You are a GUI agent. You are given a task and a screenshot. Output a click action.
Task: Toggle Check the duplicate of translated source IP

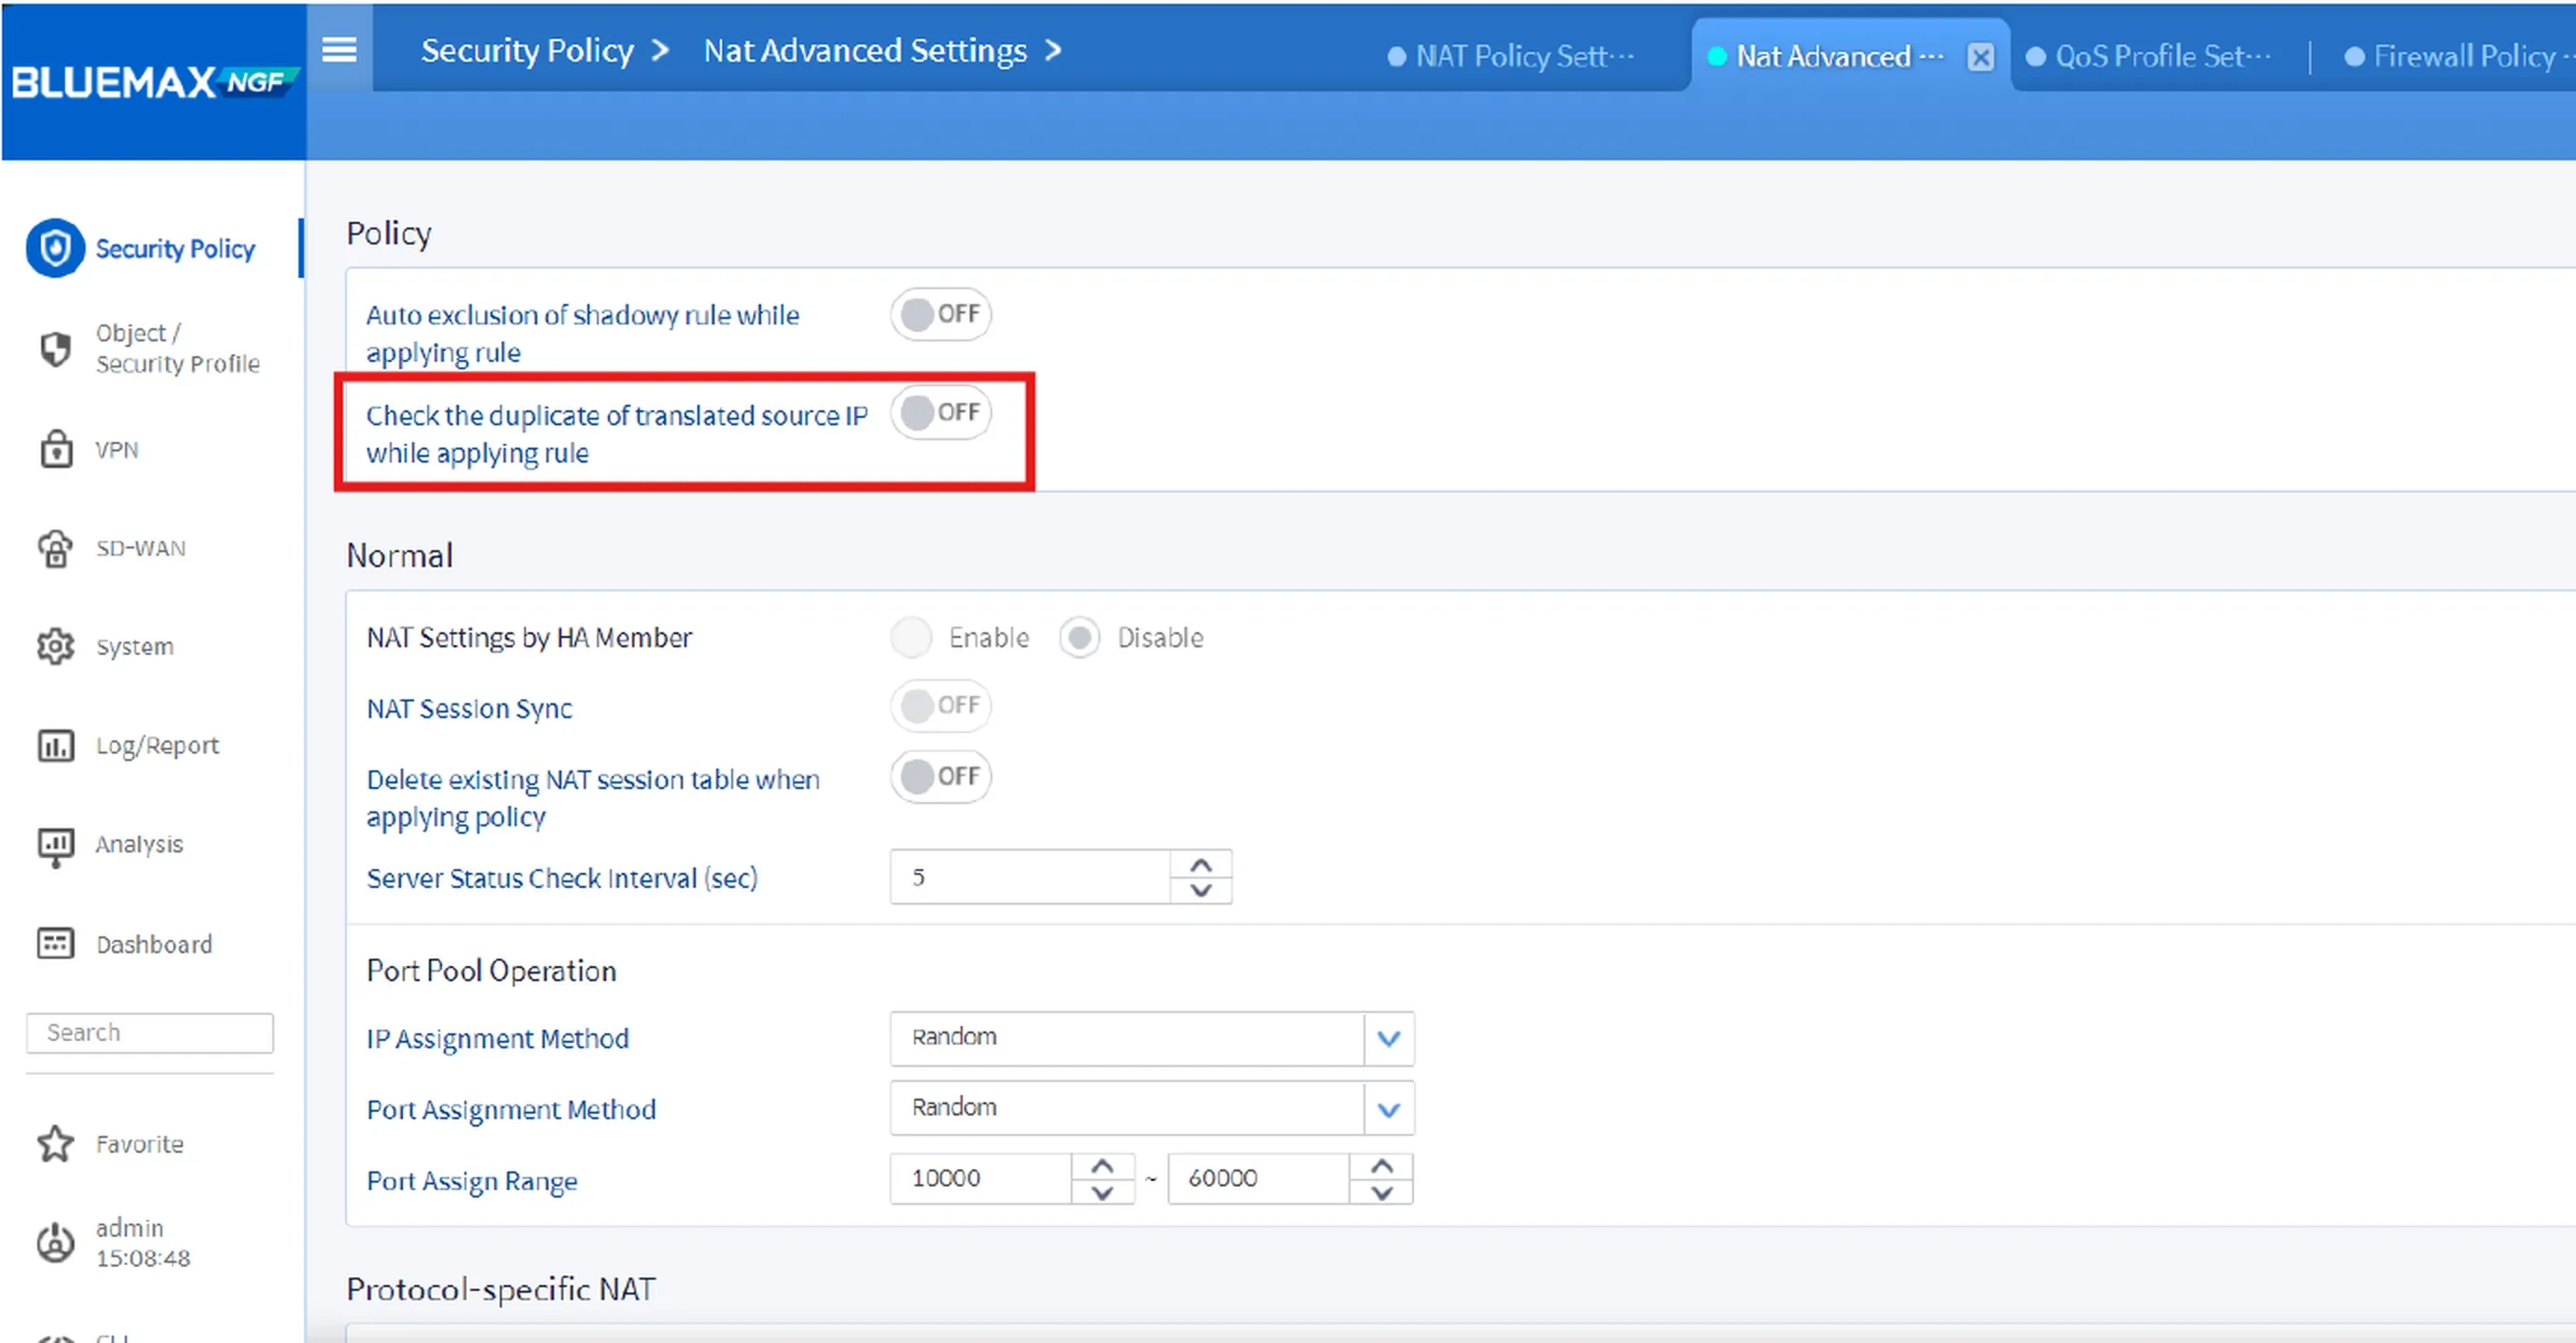pyautogui.click(x=941, y=412)
